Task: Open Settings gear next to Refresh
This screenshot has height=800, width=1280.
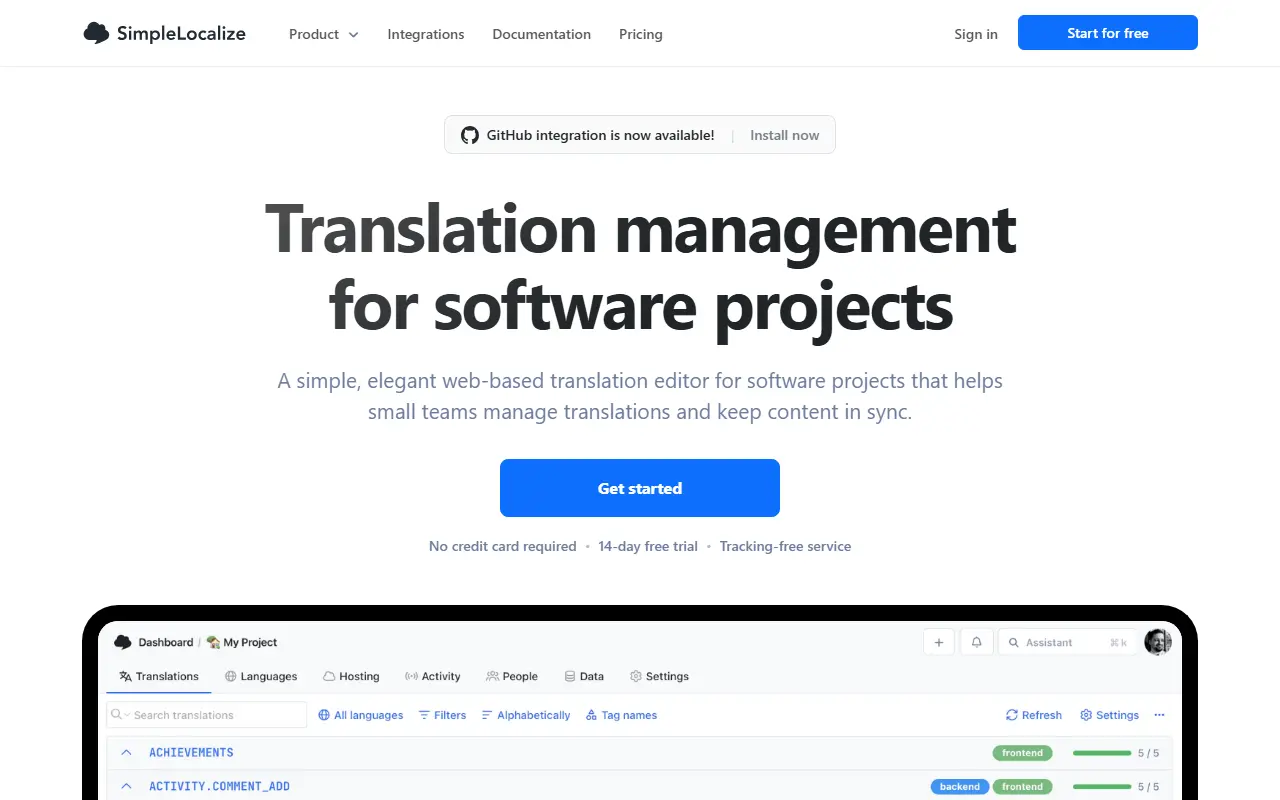Action: coord(1110,715)
